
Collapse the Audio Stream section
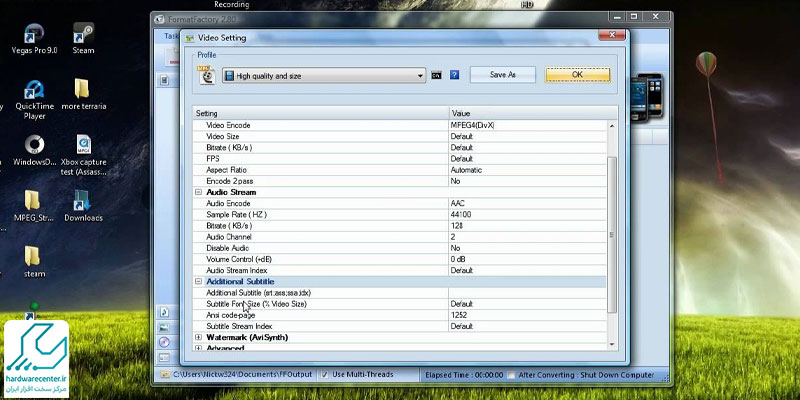point(198,192)
